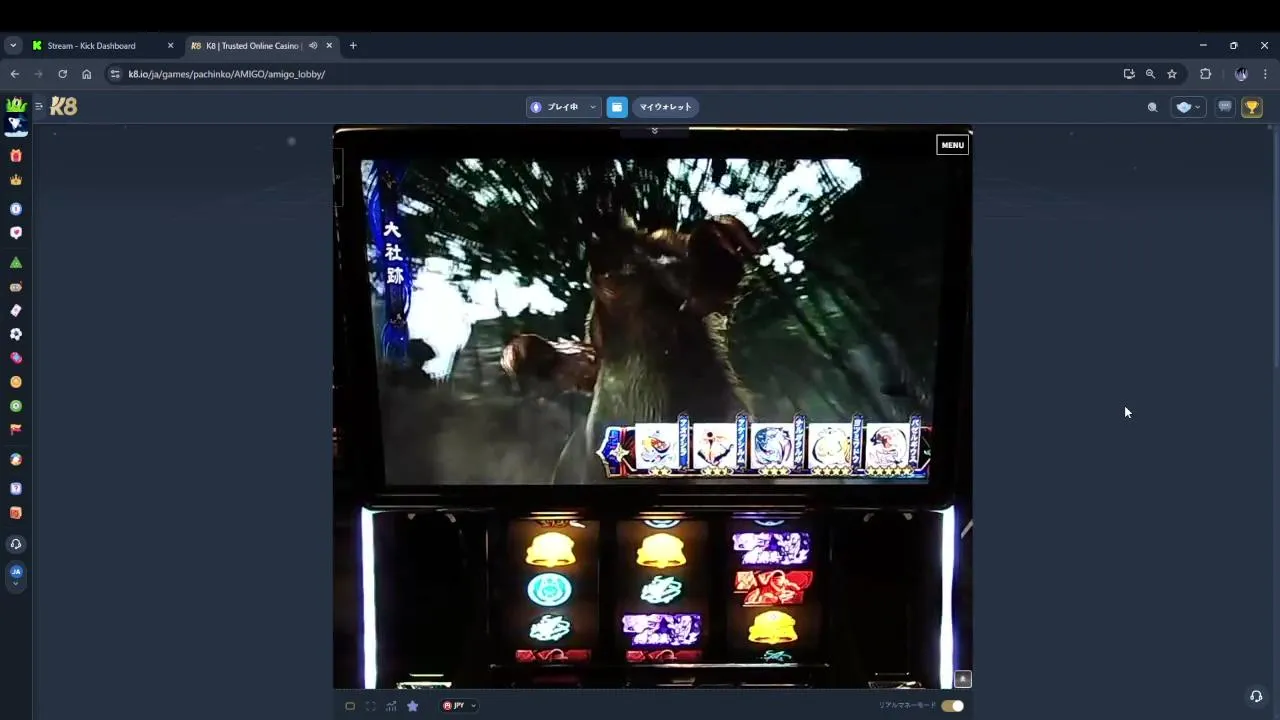Click the right slot reel

click(x=772, y=590)
